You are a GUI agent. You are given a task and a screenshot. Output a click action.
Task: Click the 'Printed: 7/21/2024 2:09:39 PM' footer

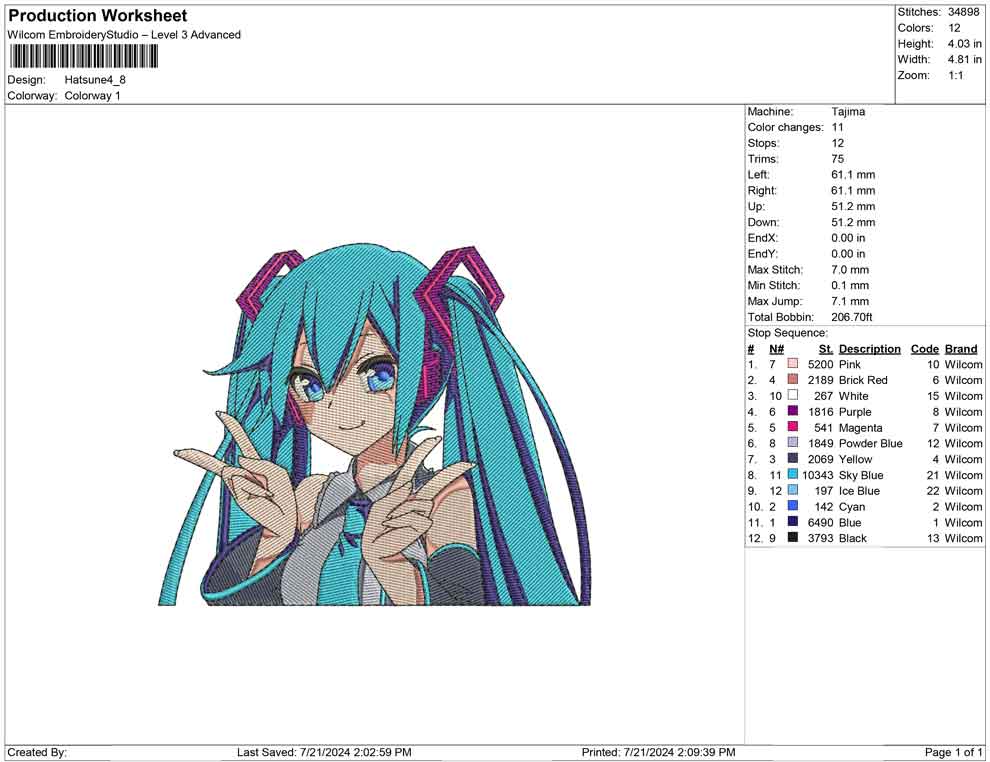[x=658, y=752]
